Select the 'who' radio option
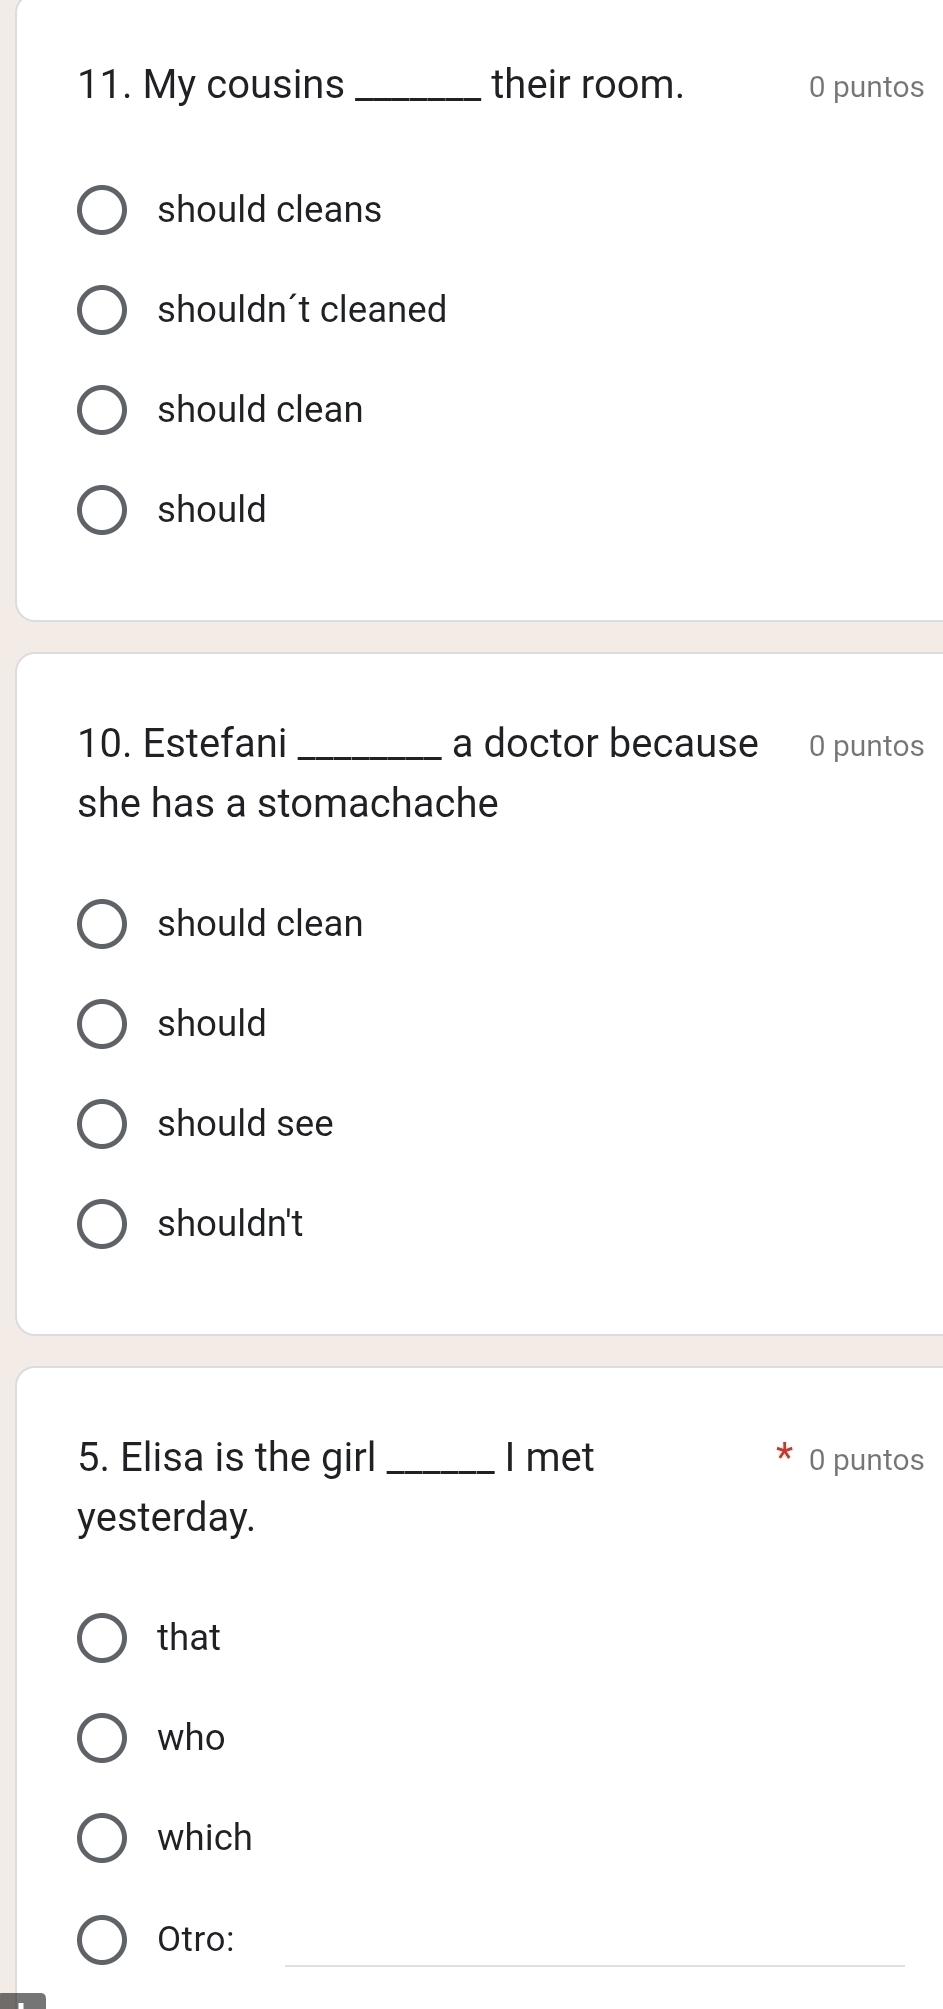943x2009 pixels. click(102, 1738)
